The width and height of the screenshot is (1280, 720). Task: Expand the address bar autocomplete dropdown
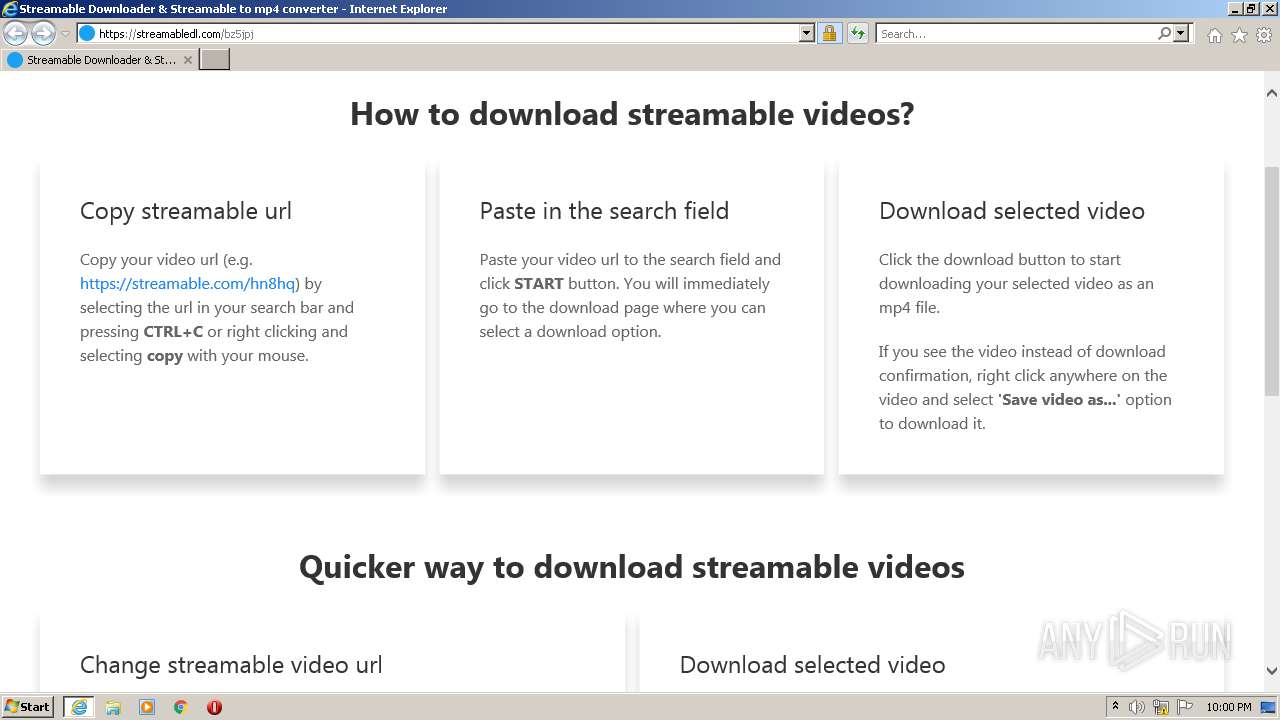[807, 33]
